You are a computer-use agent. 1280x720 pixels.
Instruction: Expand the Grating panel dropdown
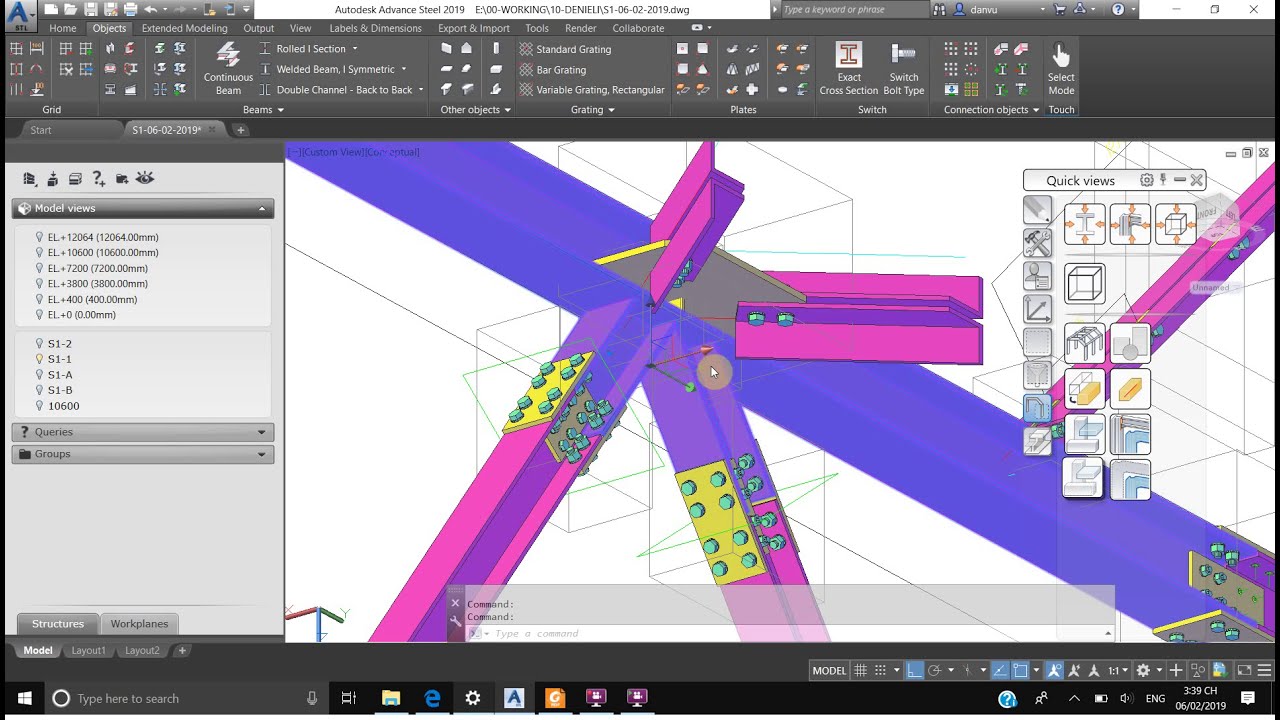[x=592, y=110]
